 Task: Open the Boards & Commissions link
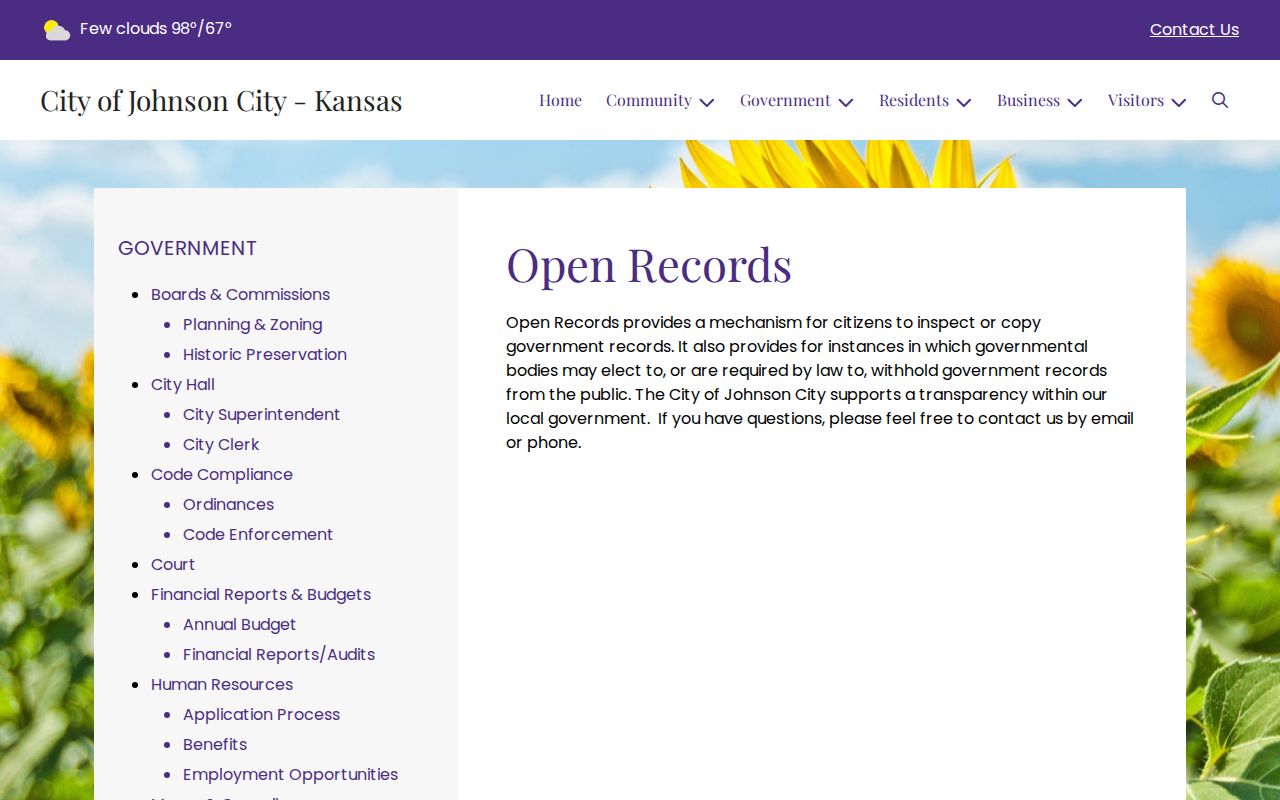(x=240, y=294)
